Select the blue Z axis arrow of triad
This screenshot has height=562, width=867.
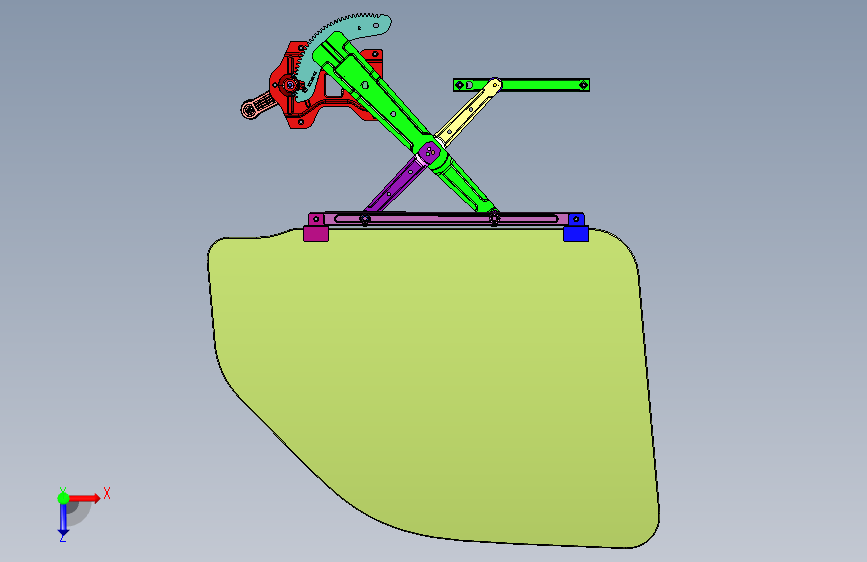pyautogui.click(x=63, y=520)
